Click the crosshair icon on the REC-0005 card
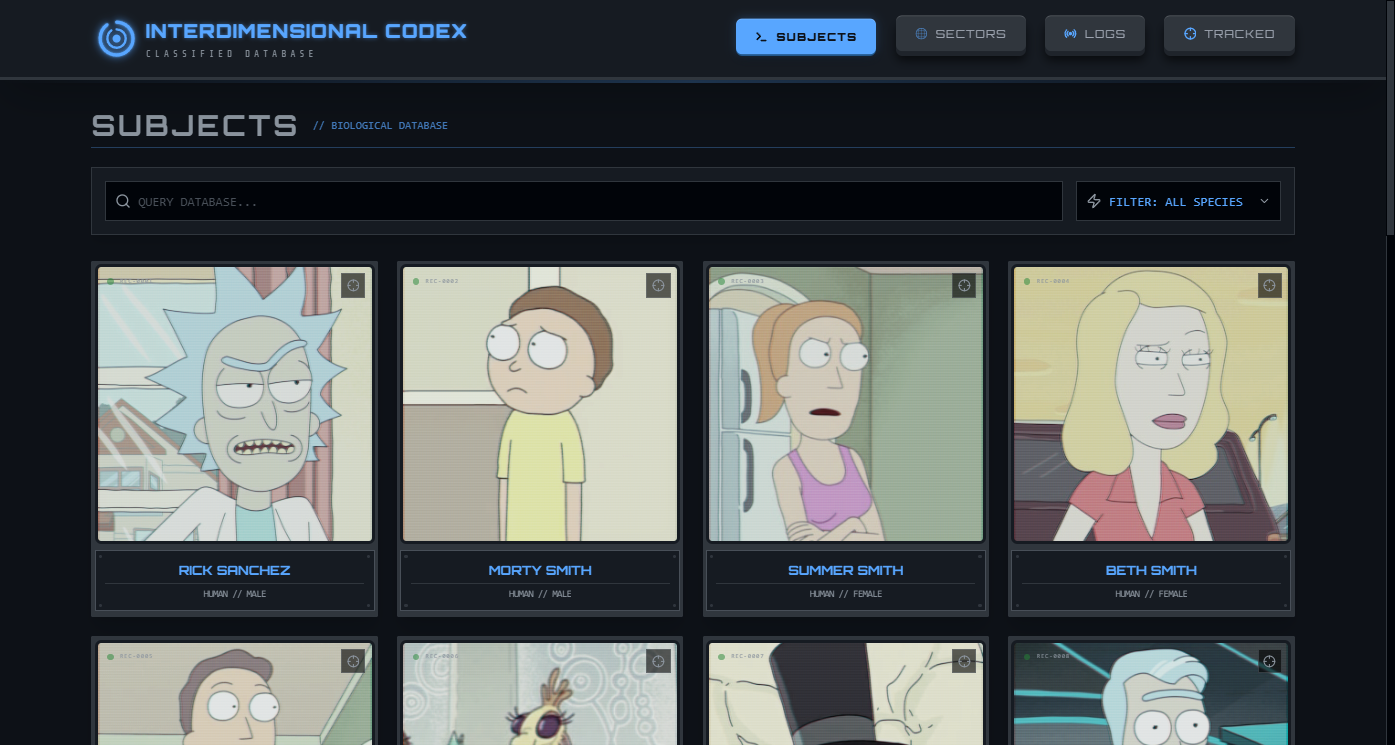This screenshot has width=1395, height=745. (353, 661)
